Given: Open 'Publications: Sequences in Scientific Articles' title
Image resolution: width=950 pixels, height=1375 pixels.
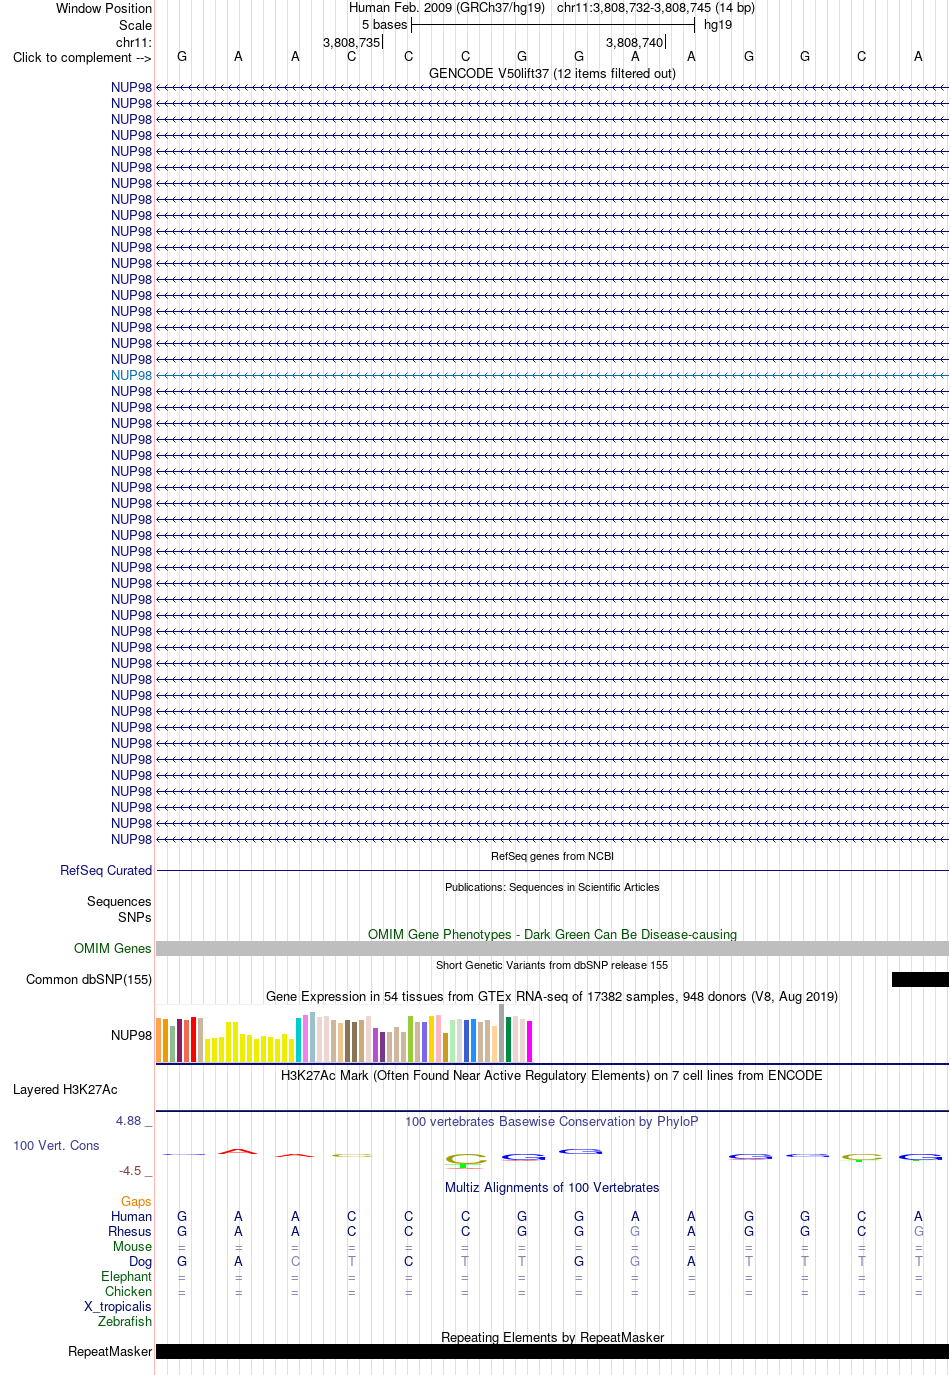Looking at the screenshot, I should tap(552, 887).
